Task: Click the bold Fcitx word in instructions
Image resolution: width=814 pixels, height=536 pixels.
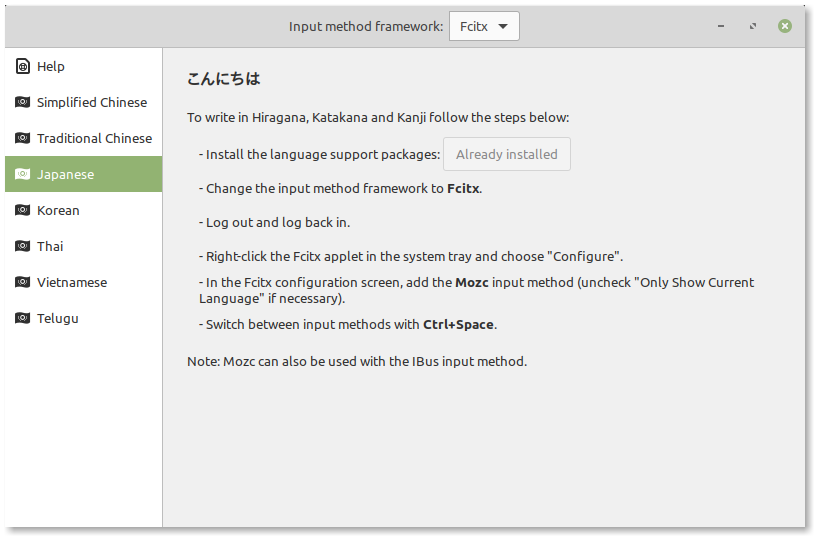Action: click(463, 188)
